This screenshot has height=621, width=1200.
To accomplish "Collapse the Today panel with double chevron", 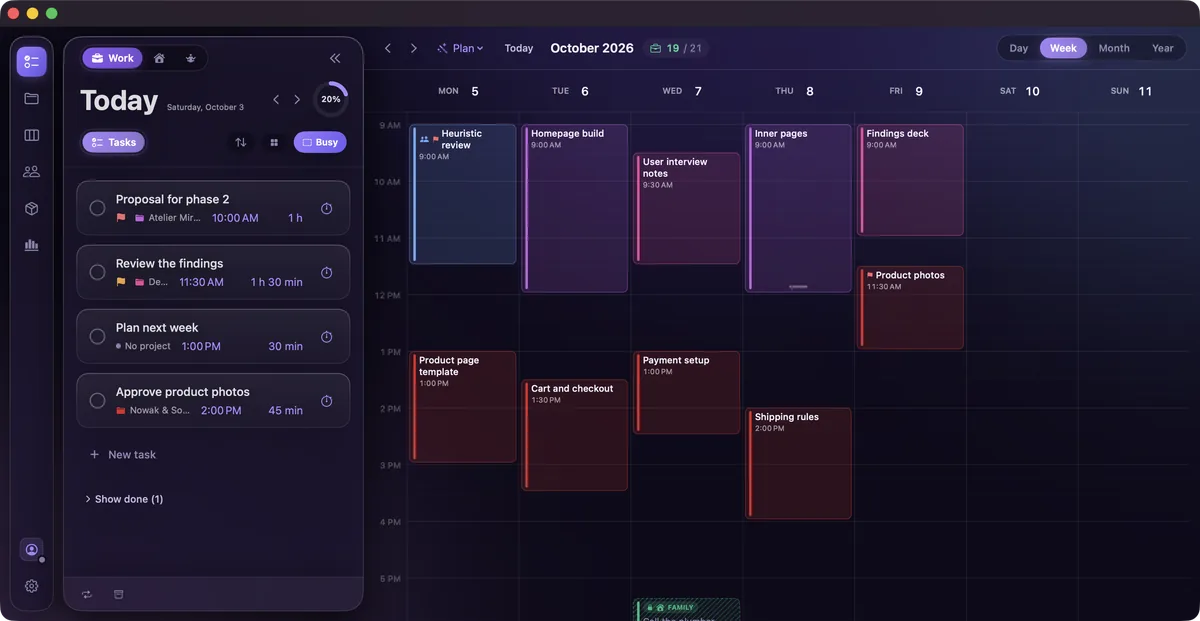I will (335, 58).
